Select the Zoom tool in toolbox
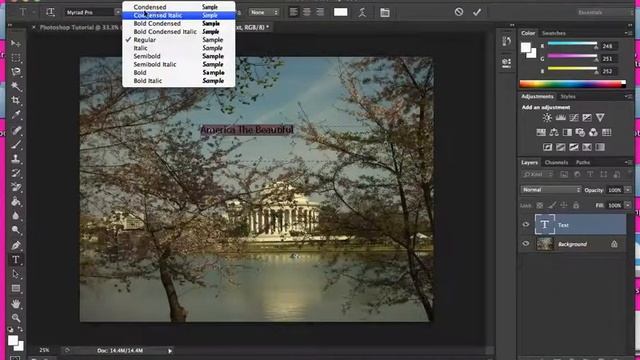 (16, 318)
